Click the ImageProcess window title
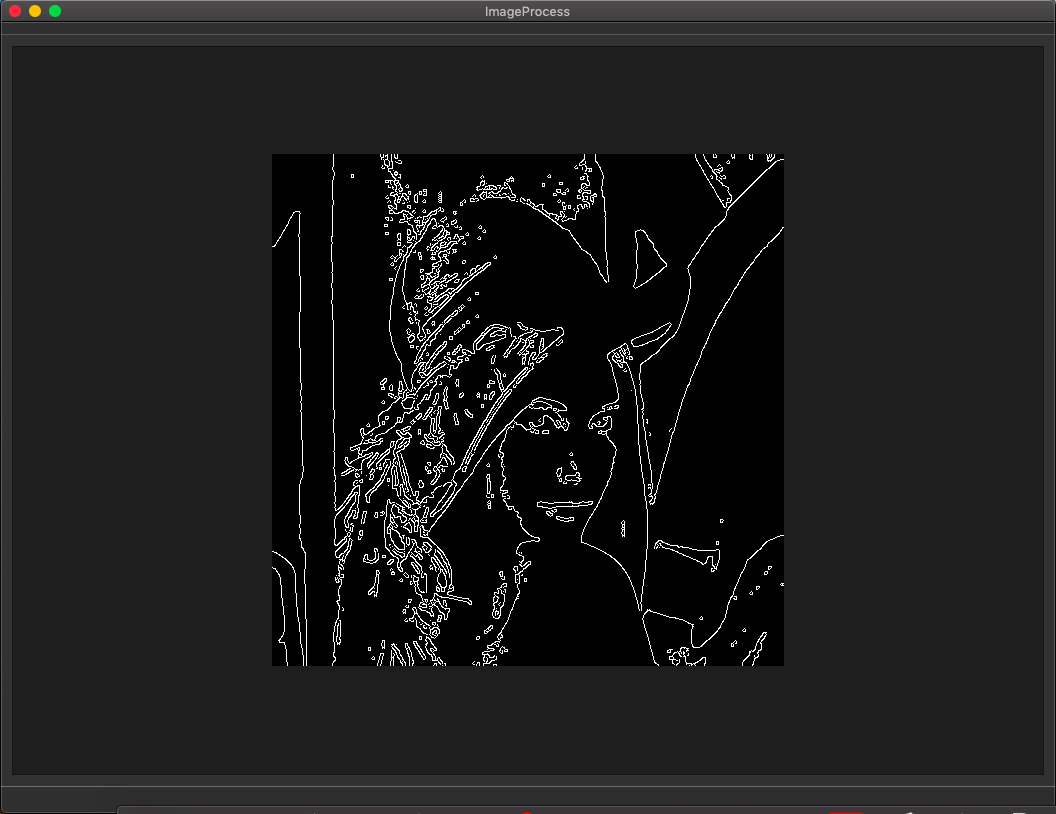 point(527,11)
